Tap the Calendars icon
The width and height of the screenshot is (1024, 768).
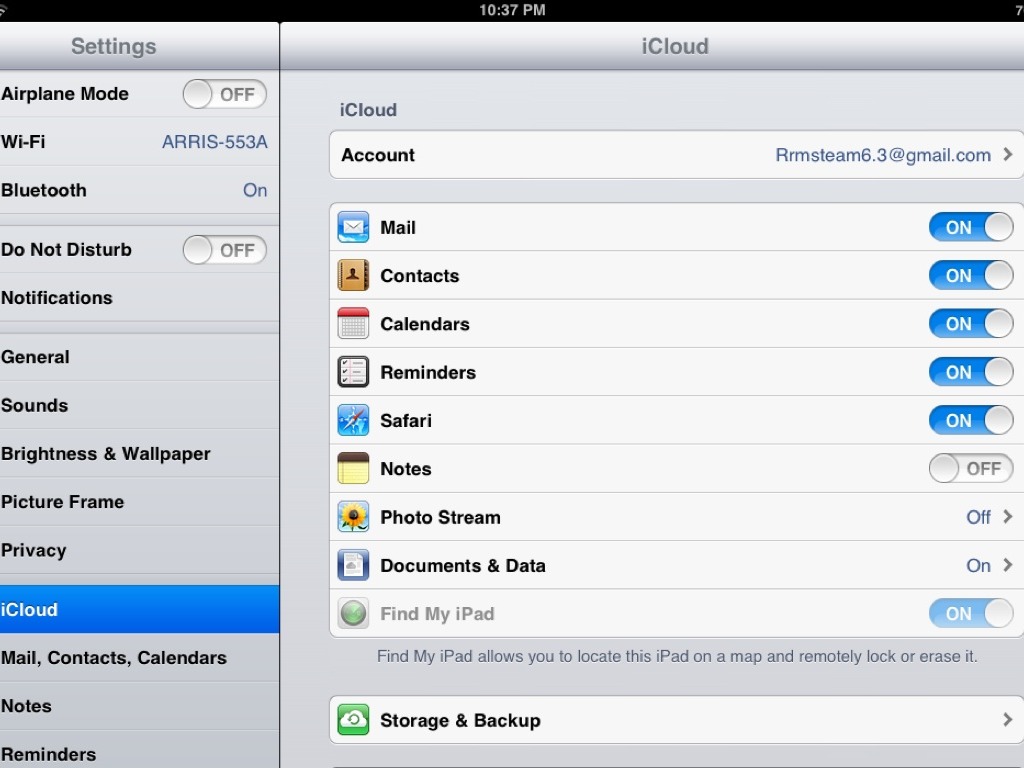(353, 324)
